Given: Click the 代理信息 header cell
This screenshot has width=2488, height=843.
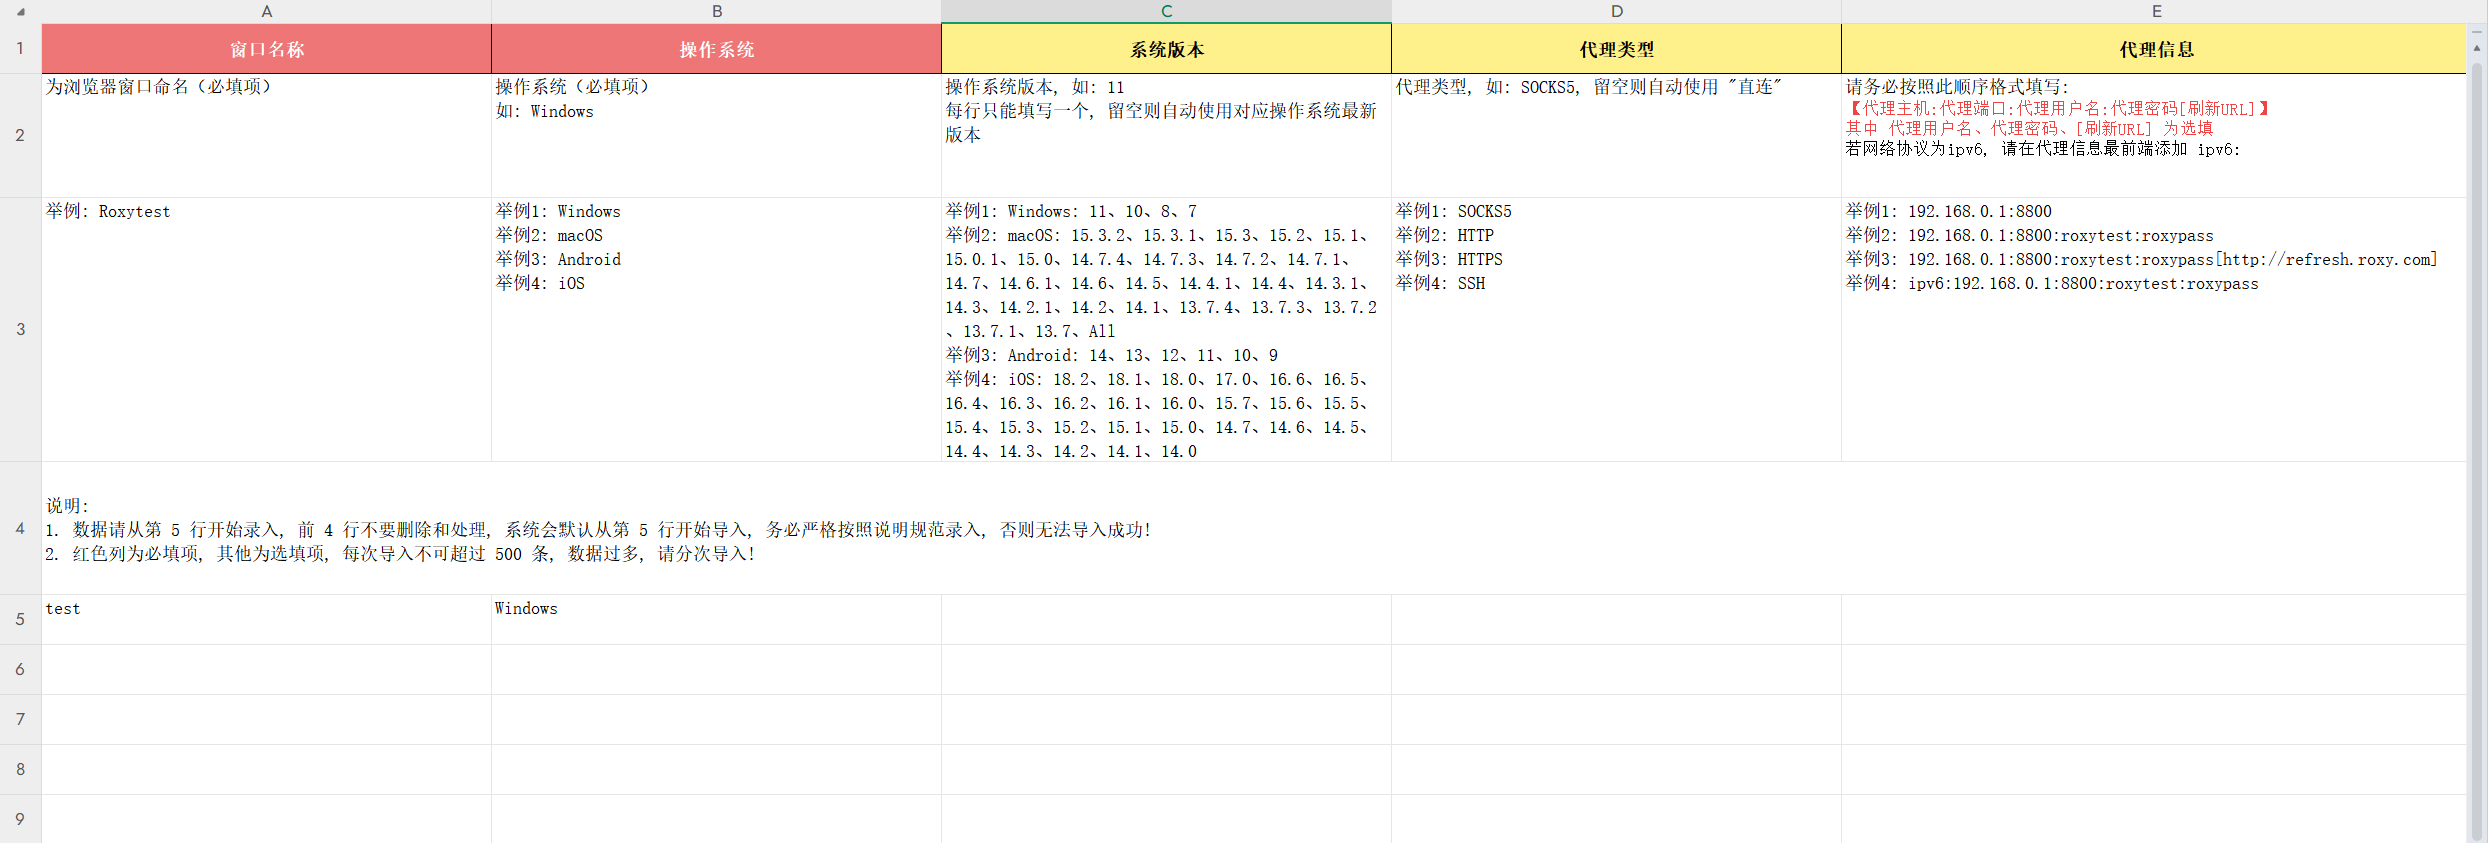Looking at the screenshot, I should point(2156,49).
